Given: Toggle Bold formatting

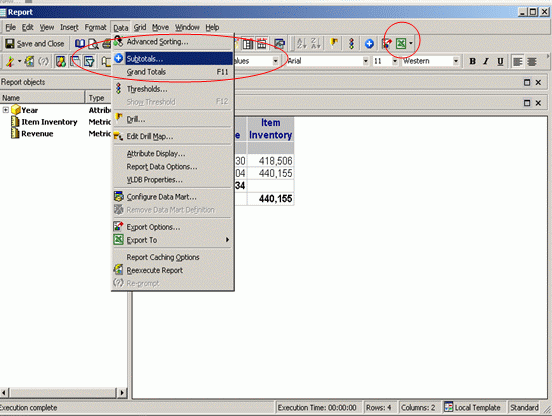Looking at the screenshot, I should (x=472, y=61).
